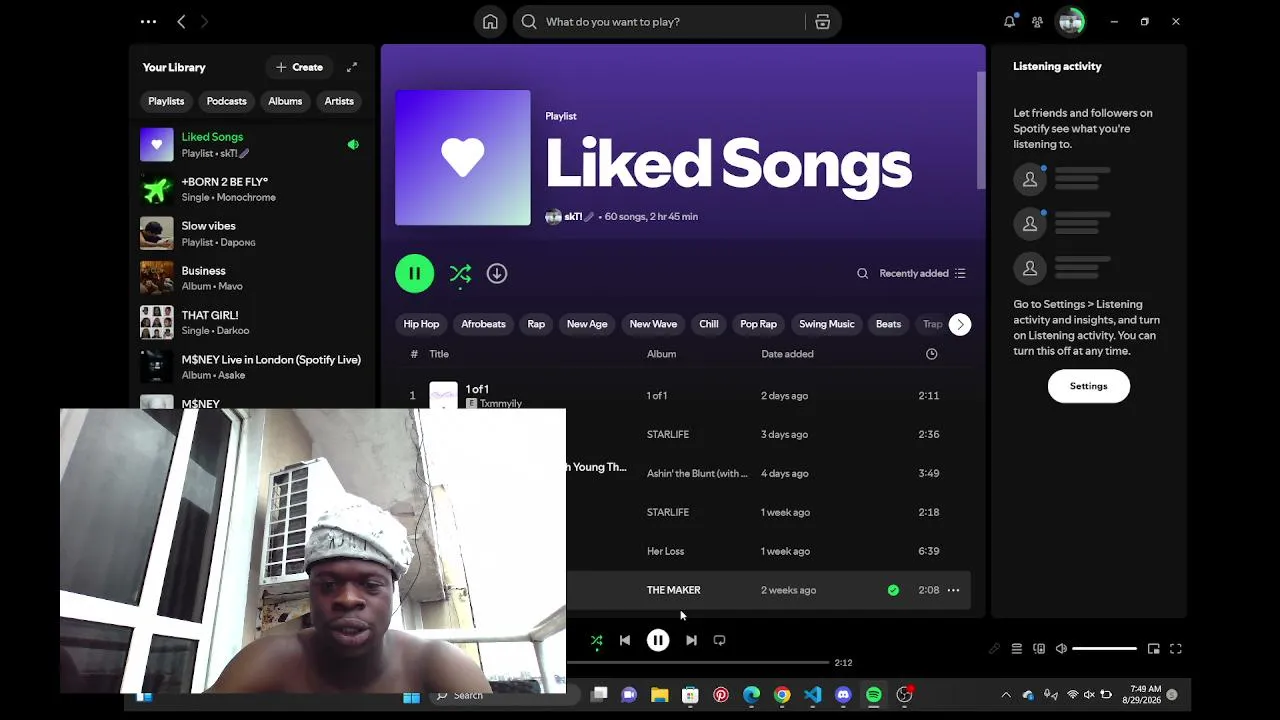Show hidden system tray icons chevron

(1006, 695)
